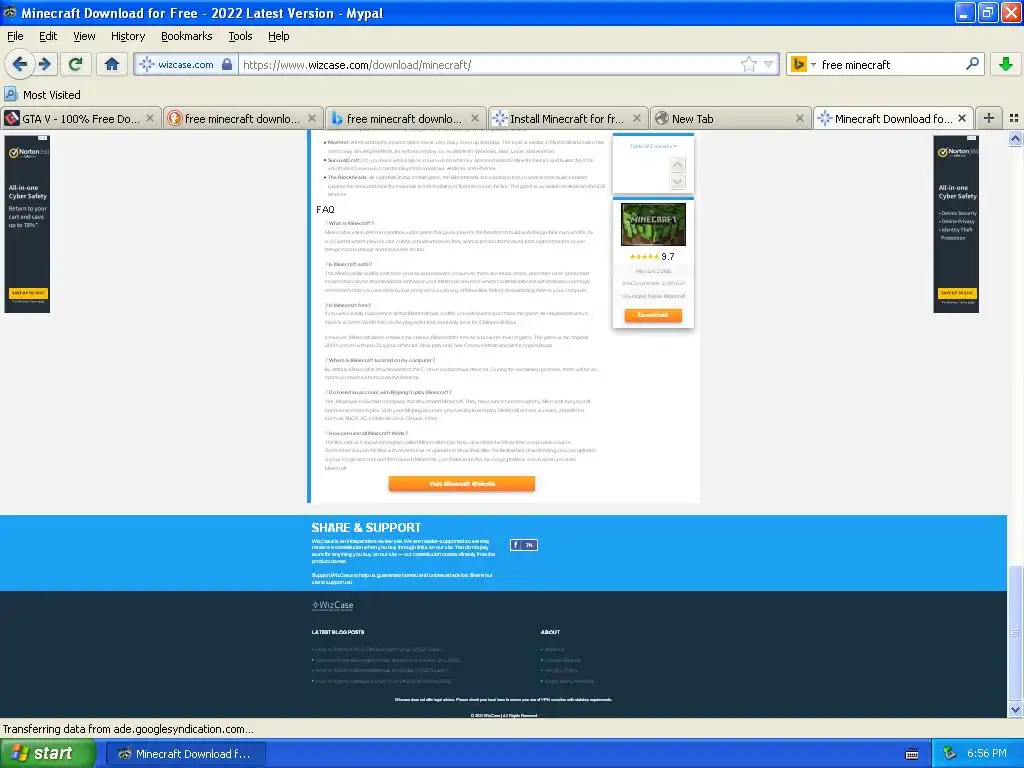Open the Bookmarks menu
Screen dimensions: 1024x768
pyautogui.click(x=187, y=36)
